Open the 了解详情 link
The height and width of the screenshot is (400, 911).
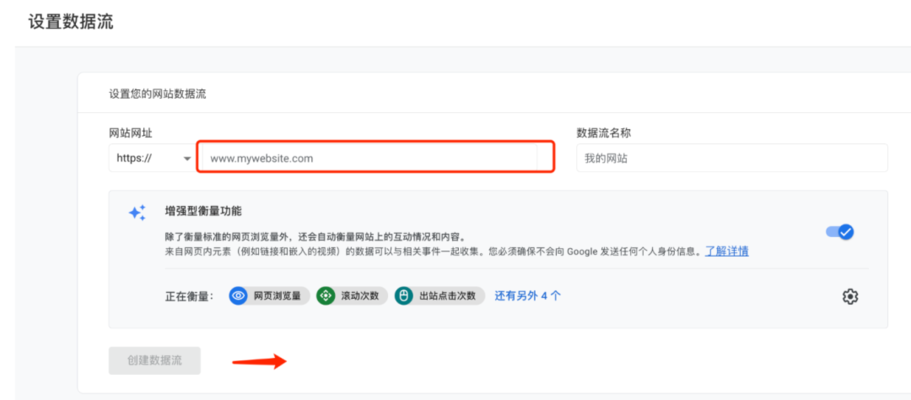[726, 251]
